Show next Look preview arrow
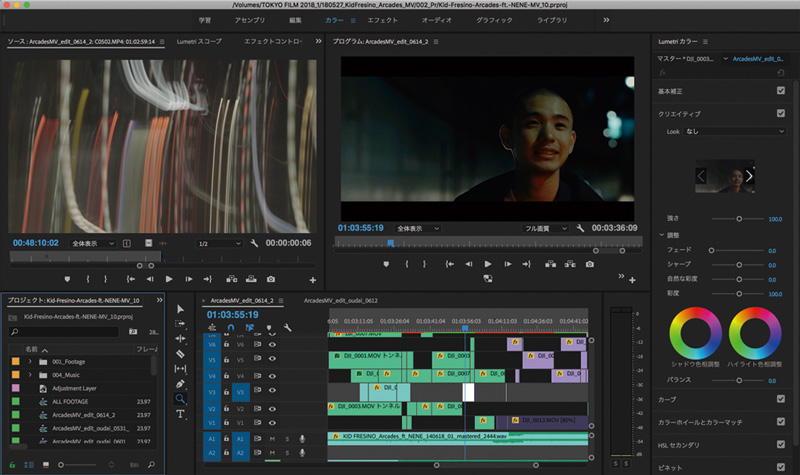Image resolution: width=800 pixels, height=475 pixels. click(748, 176)
